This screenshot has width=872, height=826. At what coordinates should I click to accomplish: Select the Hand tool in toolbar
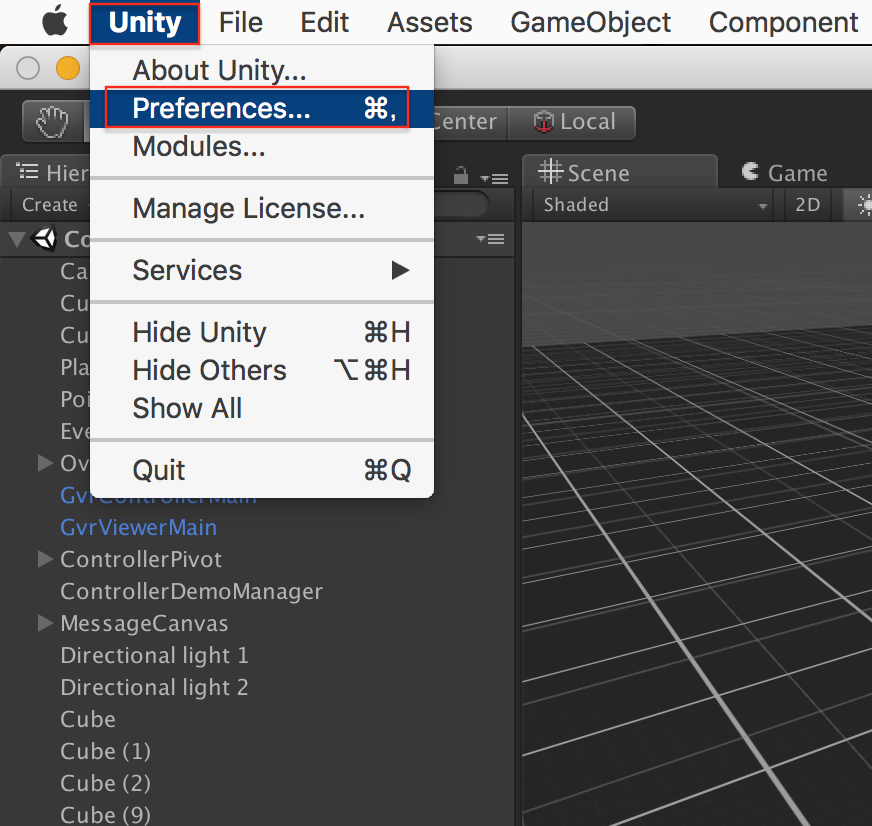[53, 122]
